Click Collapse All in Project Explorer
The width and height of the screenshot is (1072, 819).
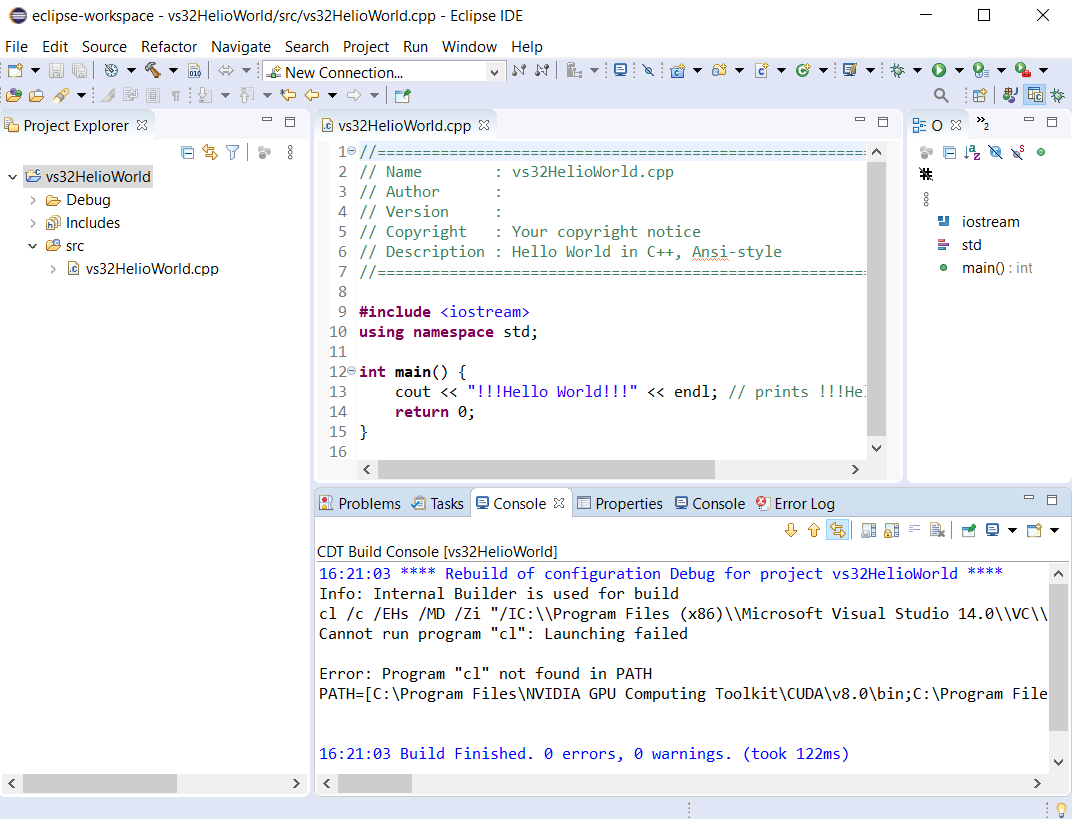[x=187, y=152]
